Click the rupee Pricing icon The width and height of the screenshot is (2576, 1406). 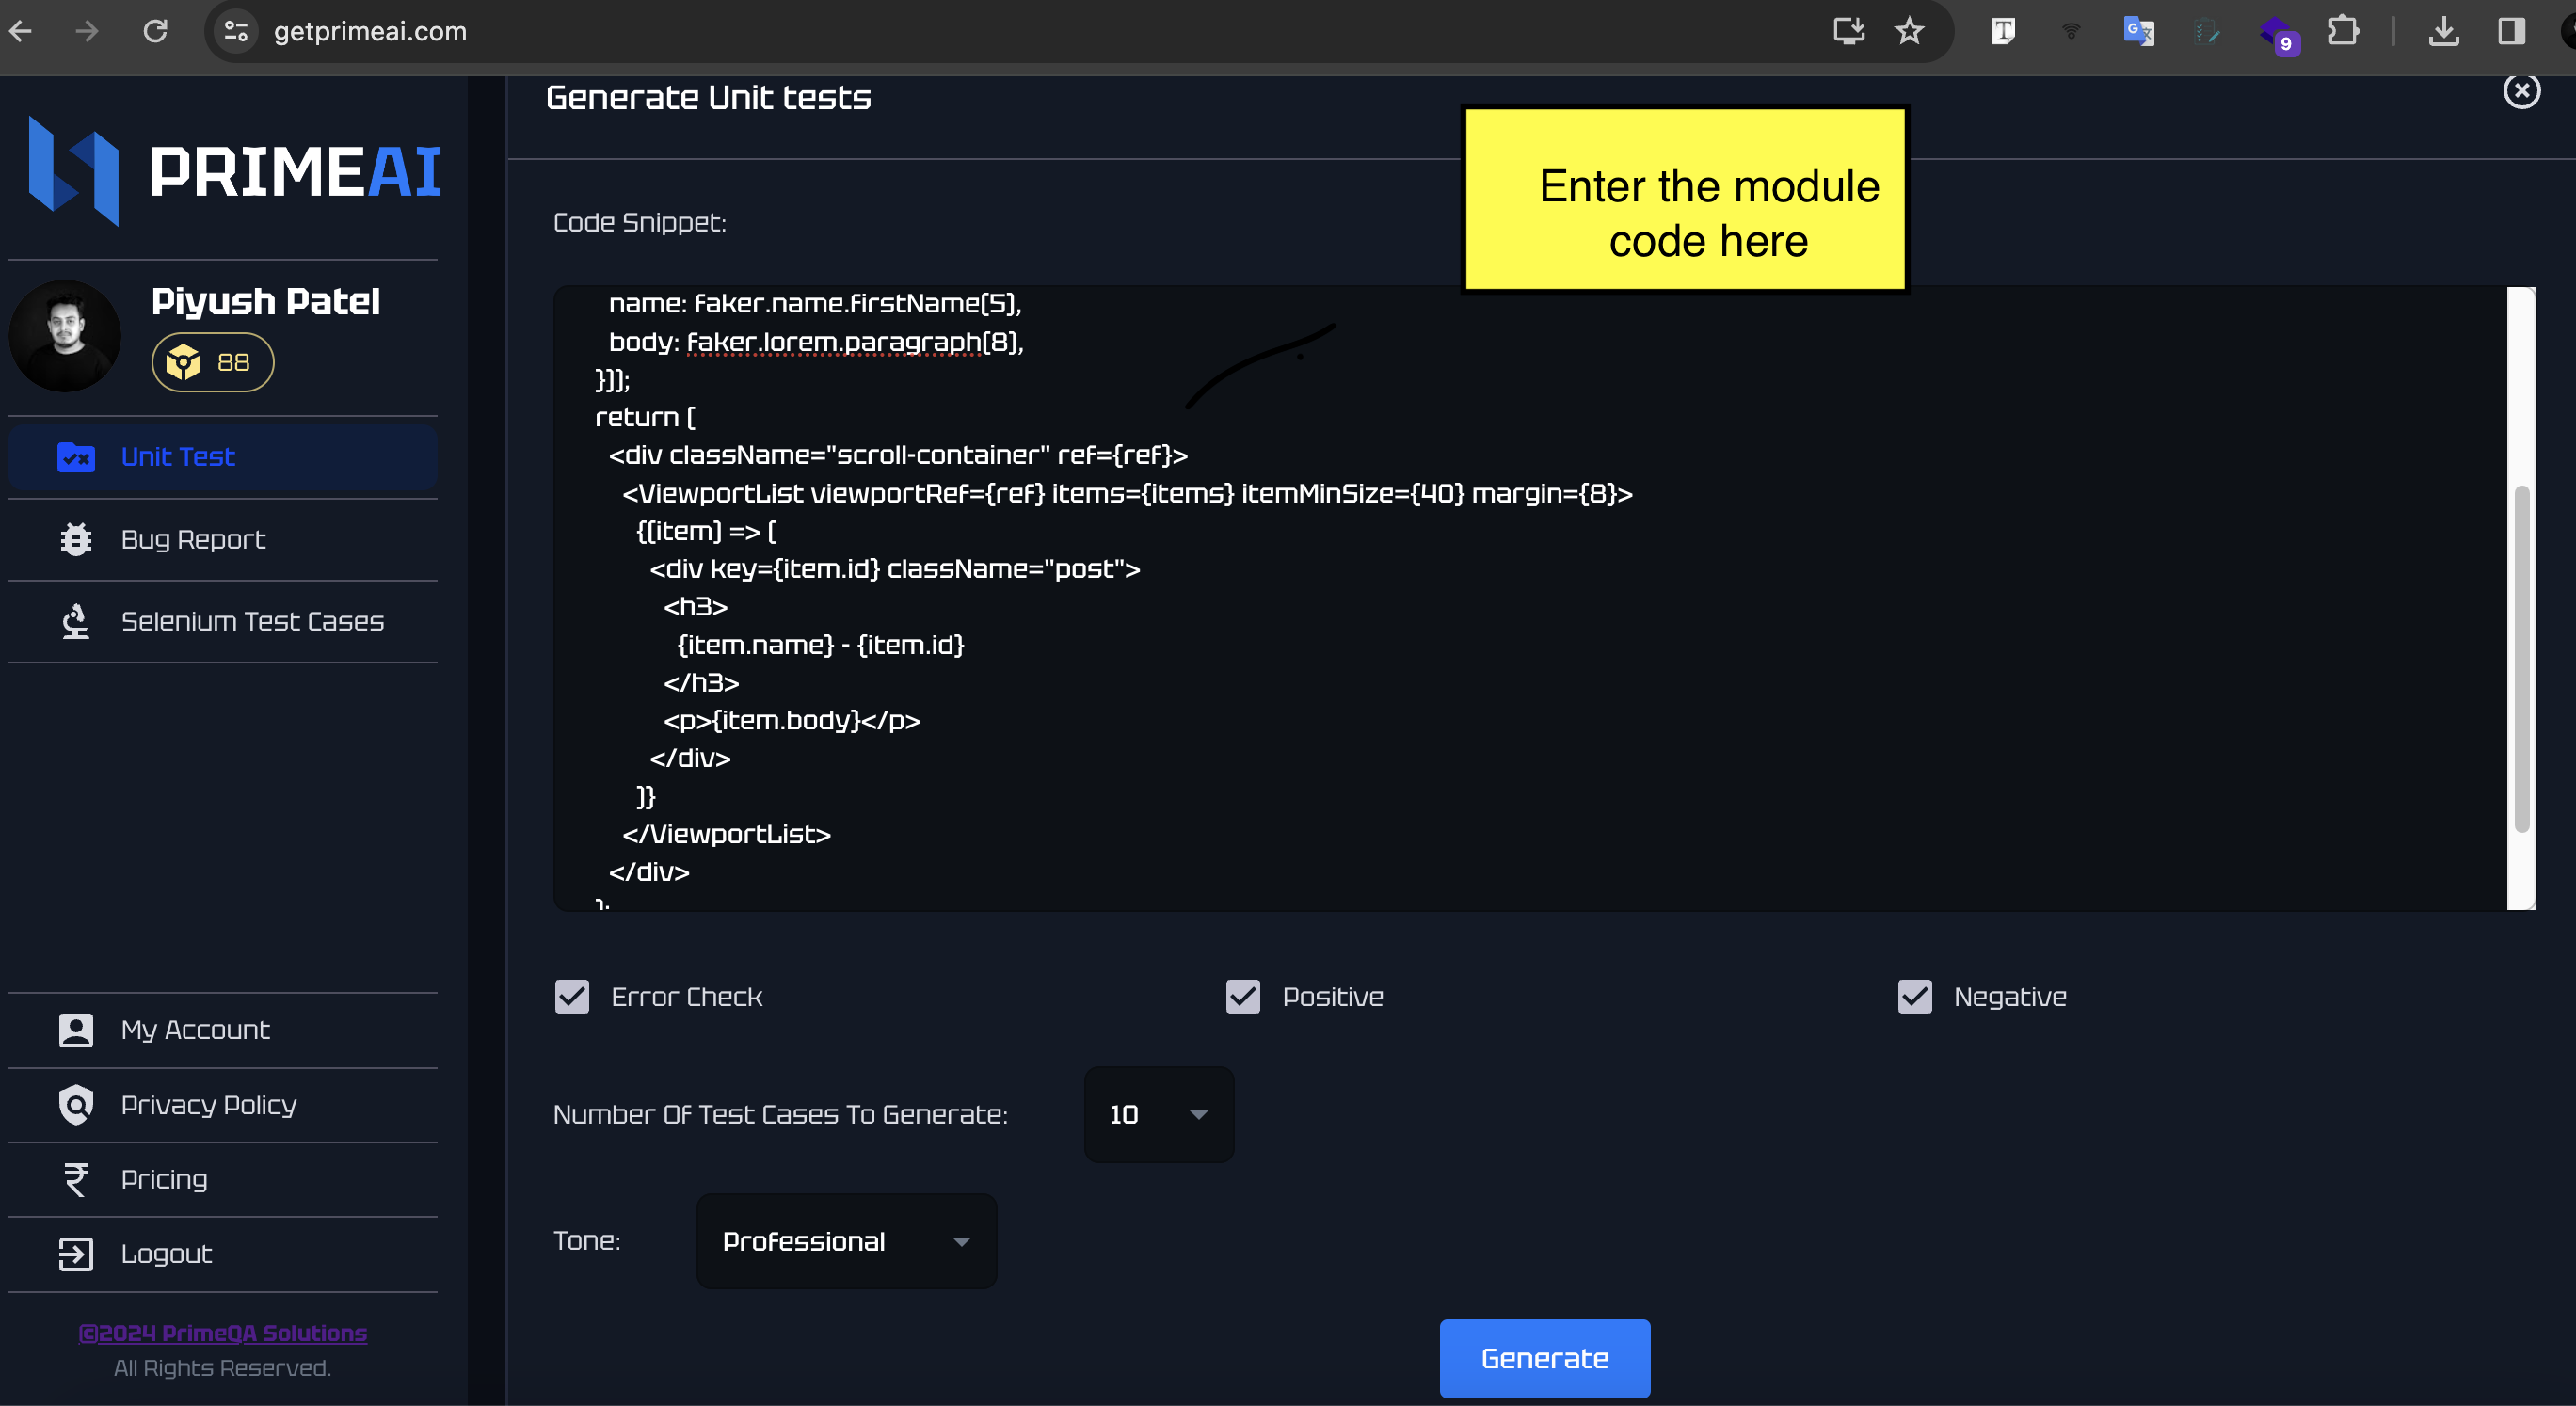coord(76,1179)
